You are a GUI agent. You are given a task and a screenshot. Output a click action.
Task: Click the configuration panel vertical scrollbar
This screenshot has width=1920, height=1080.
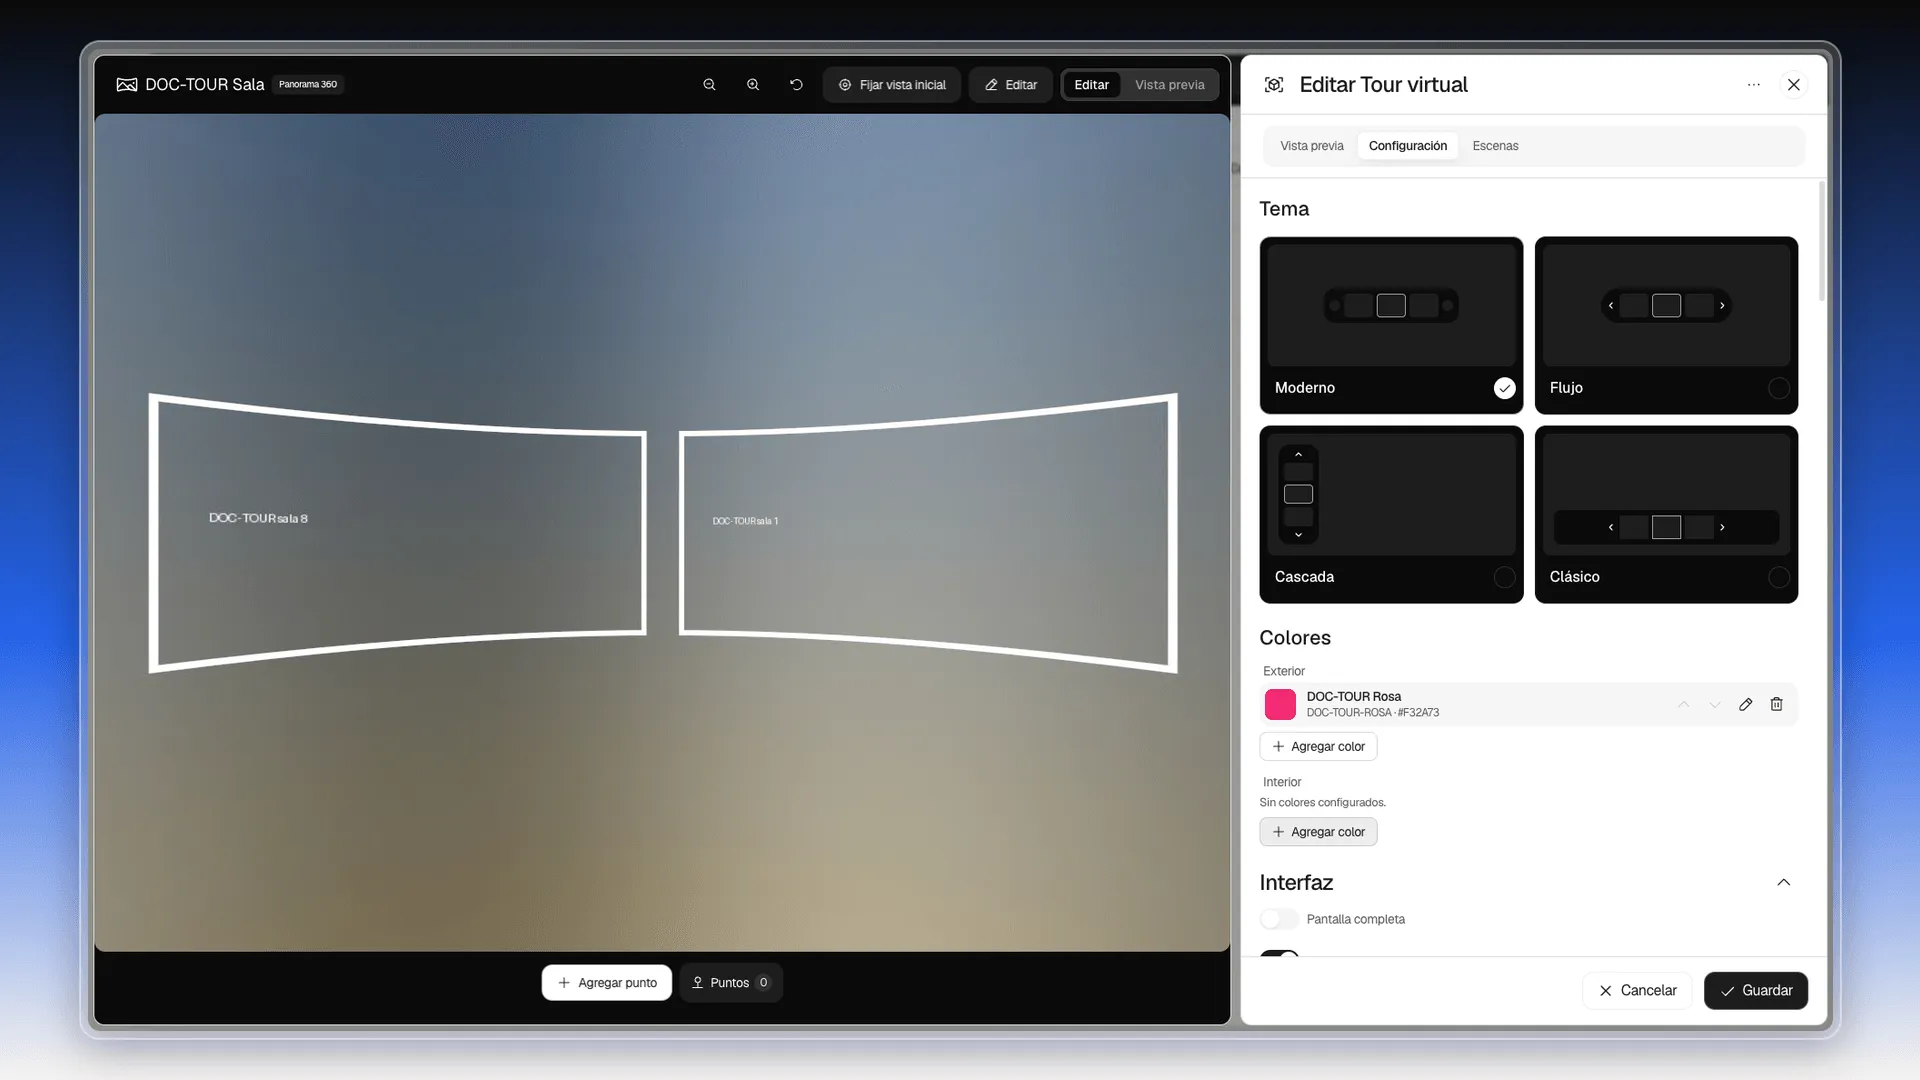(1821, 242)
